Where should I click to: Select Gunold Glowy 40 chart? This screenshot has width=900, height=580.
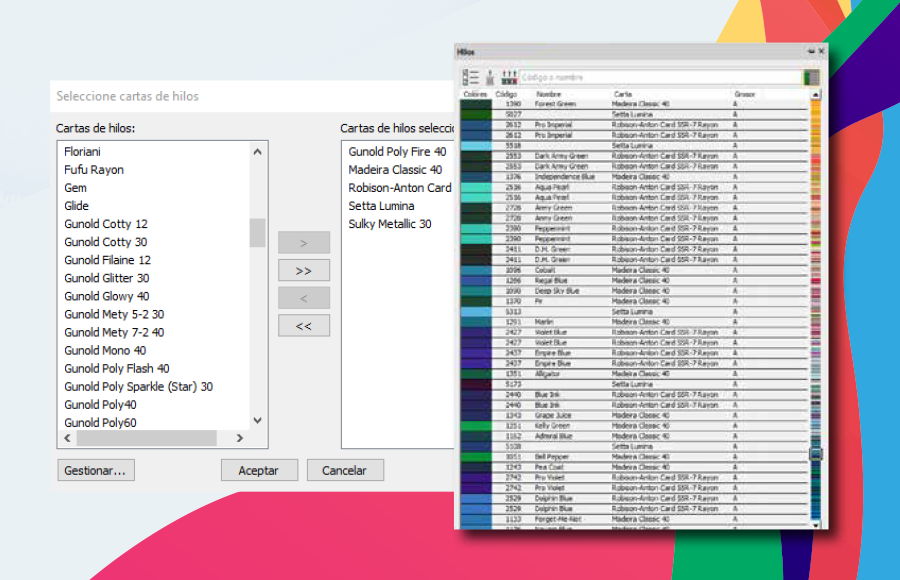point(107,296)
